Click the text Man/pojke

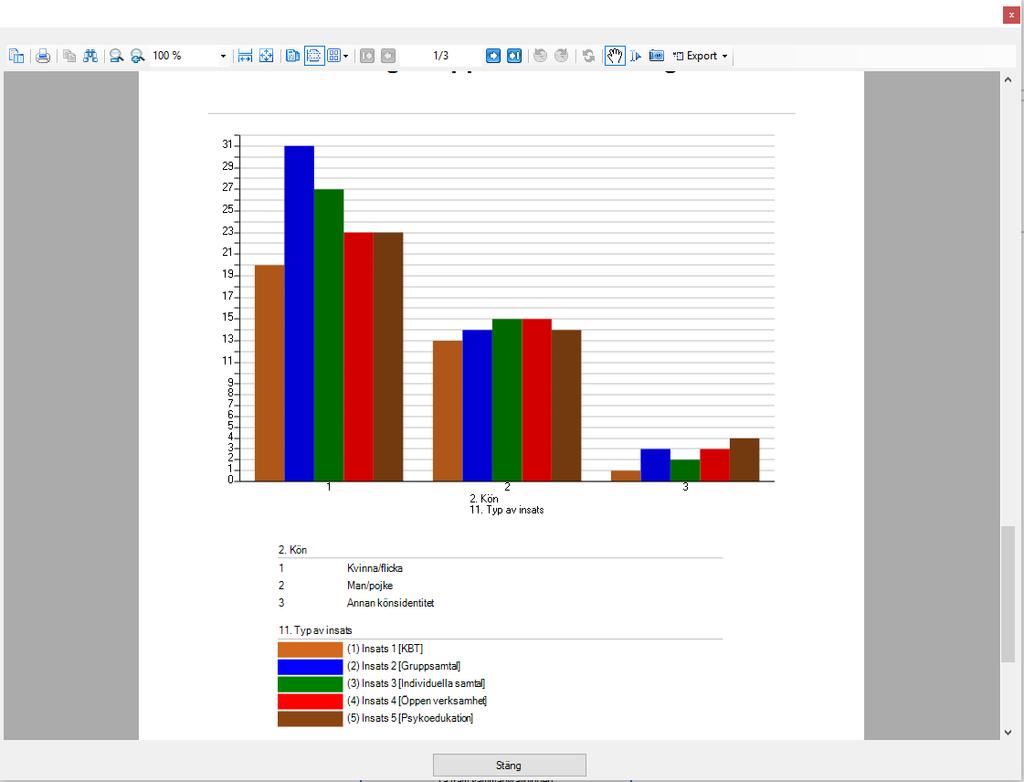coord(370,585)
